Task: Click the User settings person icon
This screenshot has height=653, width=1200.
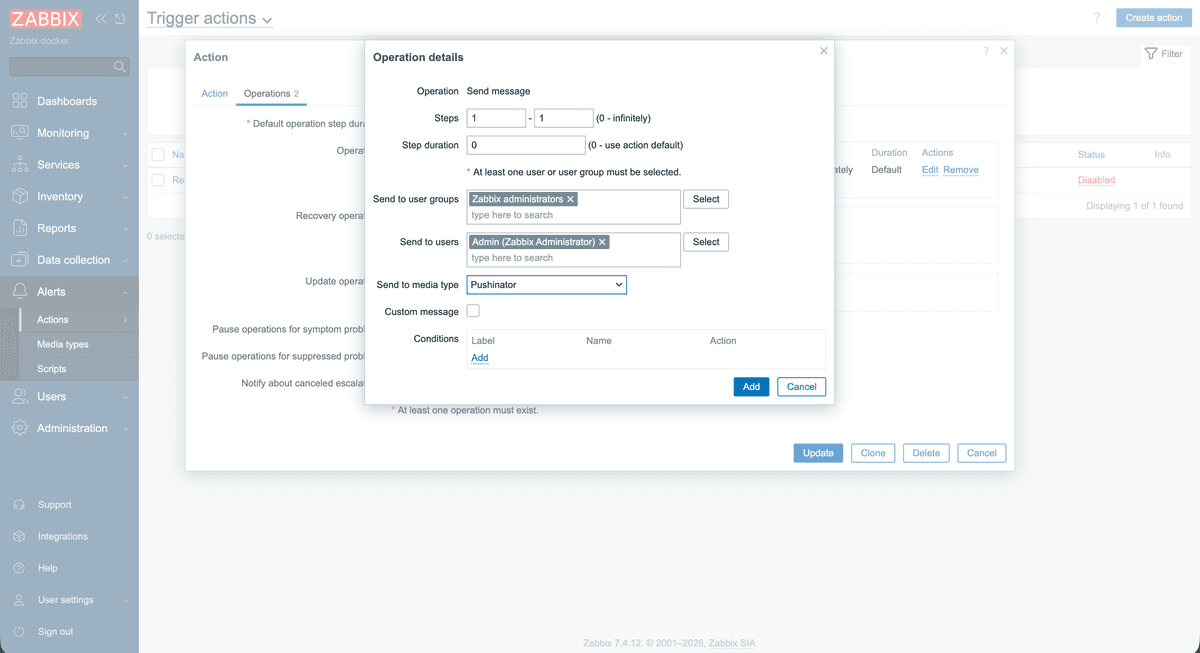Action: [x=19, y=600]
